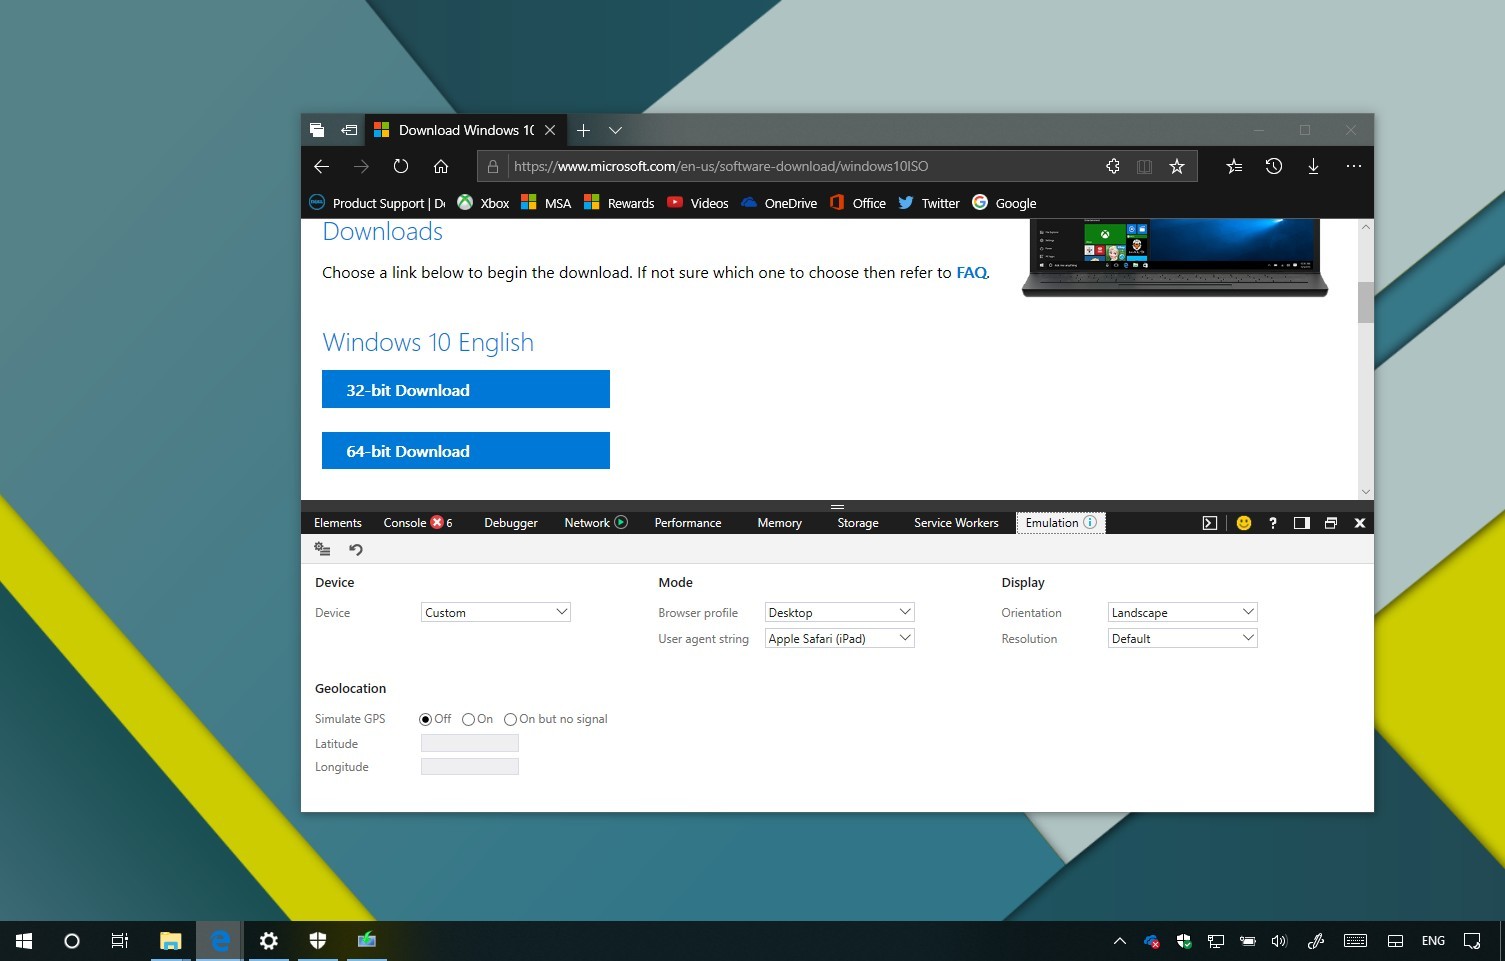
Task: Select Simulate GPS Off radio button
Action: tap(426, 719)
